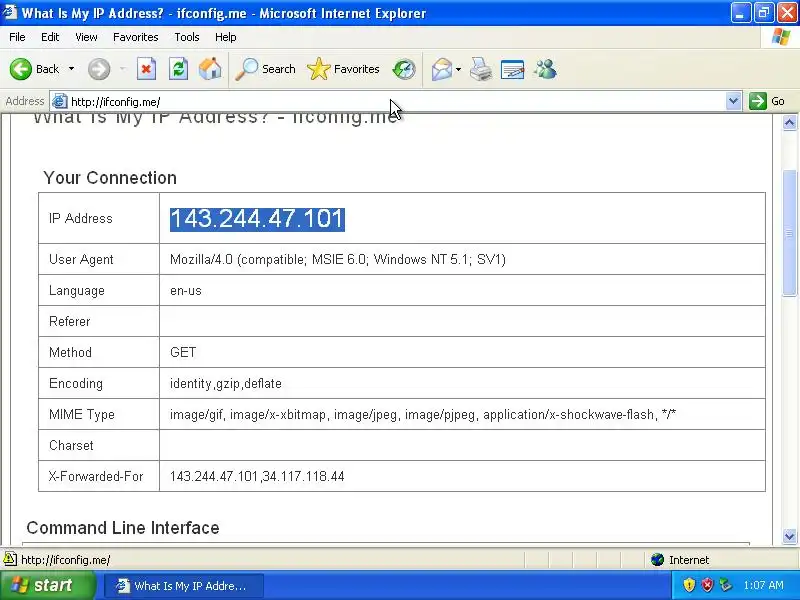Open the Windows start button
Viewport: 800px width, 600px height.
tap(48, 585)
